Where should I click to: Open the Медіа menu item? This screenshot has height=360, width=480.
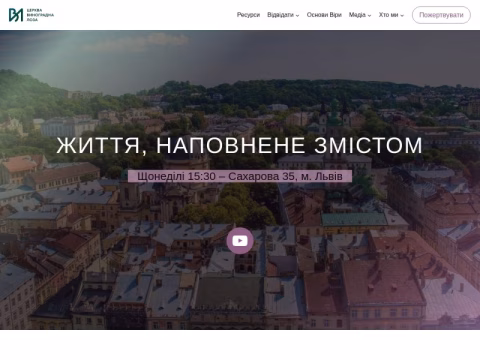coord(357,15)
